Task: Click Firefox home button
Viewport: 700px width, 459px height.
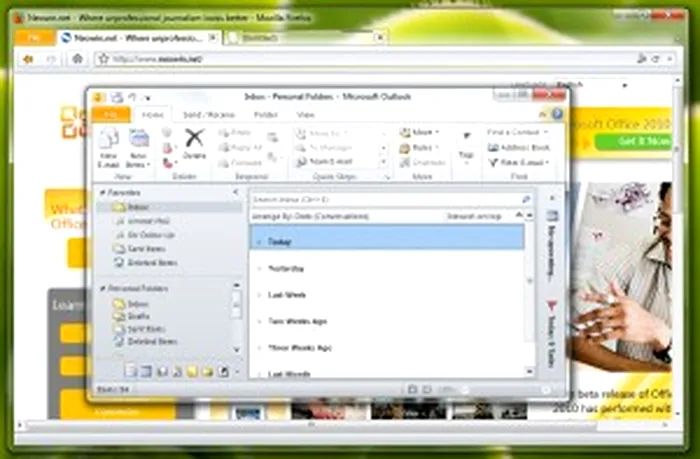Action: (x=78, y=59)
